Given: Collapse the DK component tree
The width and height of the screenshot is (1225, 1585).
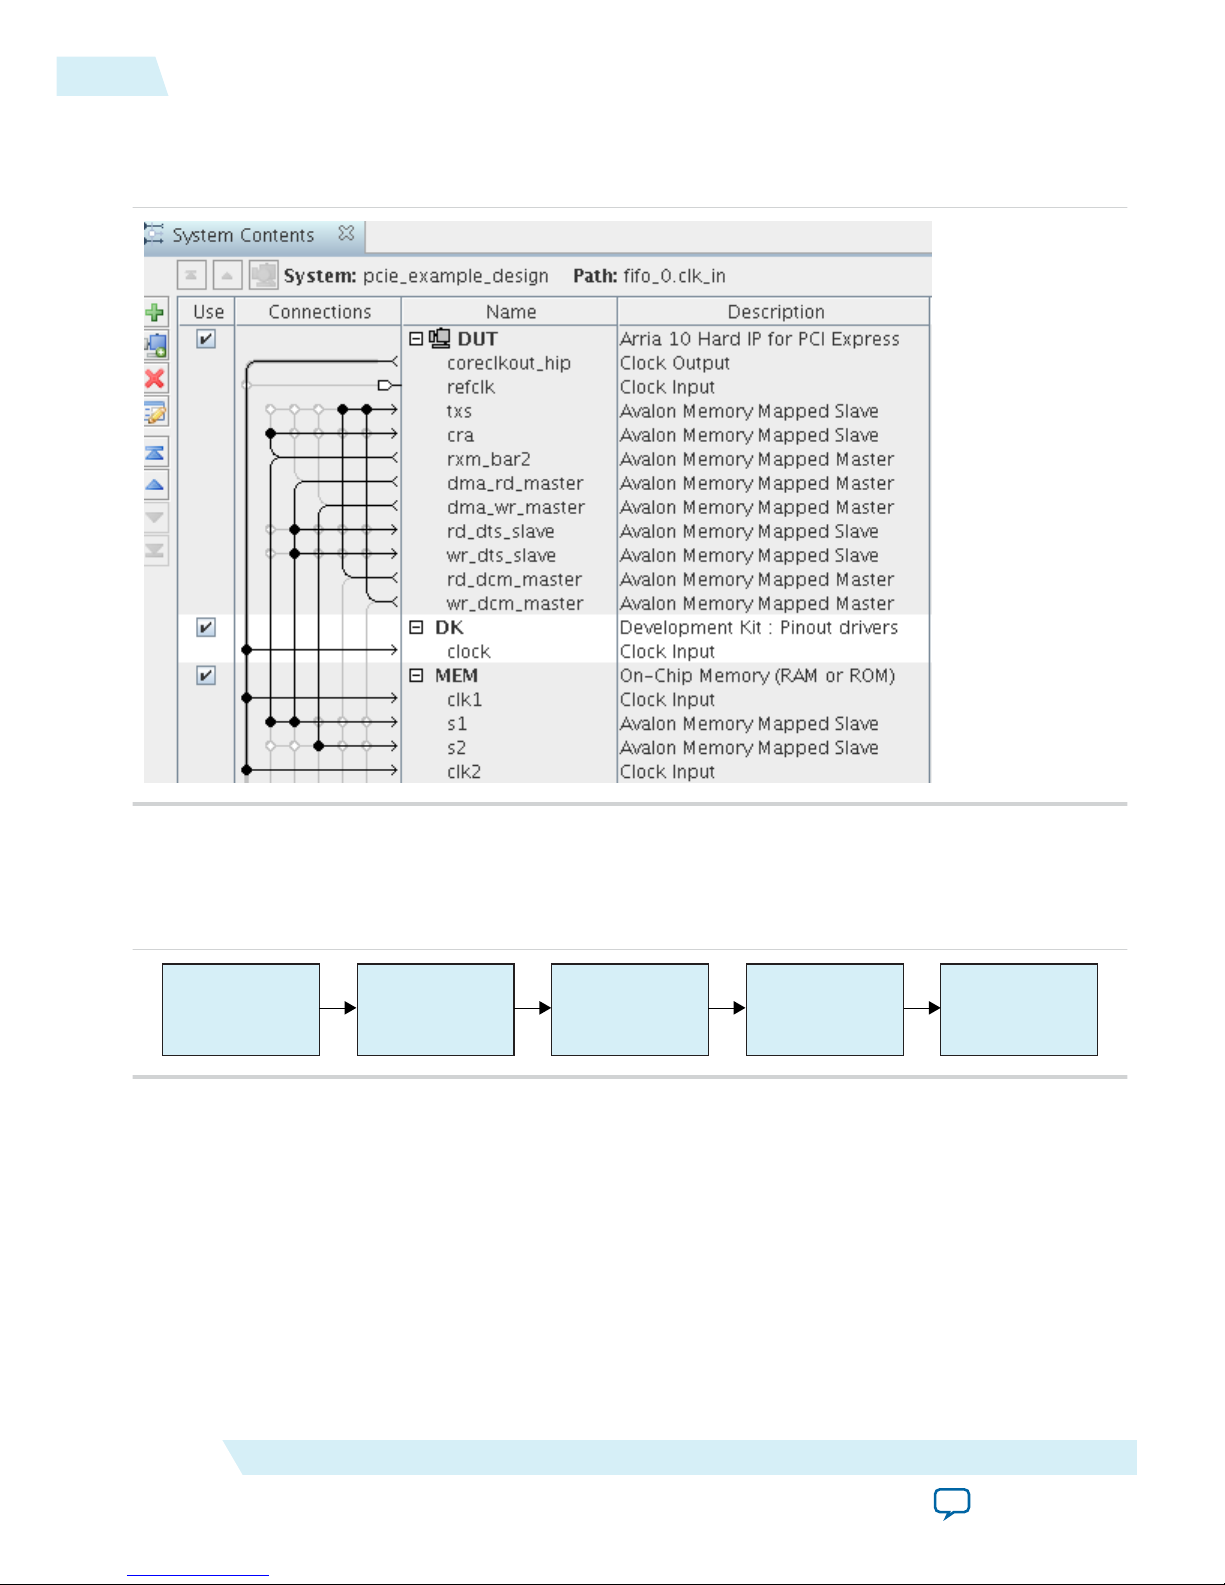Looking at the screenshot, I should (x=416, y=627).
